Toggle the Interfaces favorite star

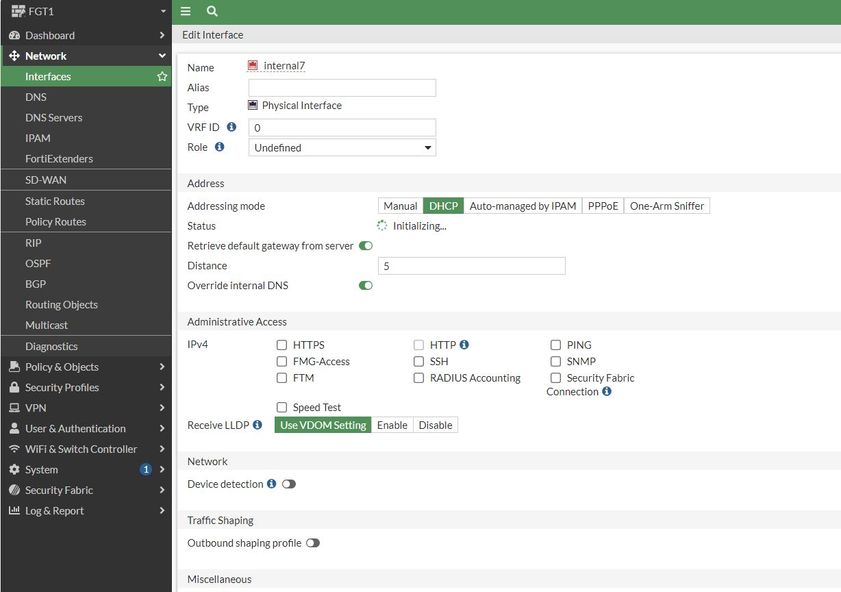[162, 77]
